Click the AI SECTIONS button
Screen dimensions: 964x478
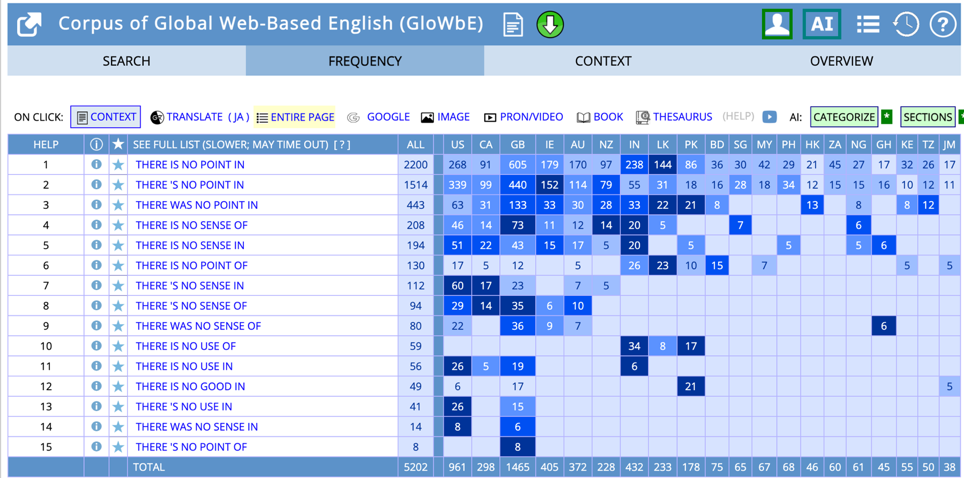click(x=928, y=117)
